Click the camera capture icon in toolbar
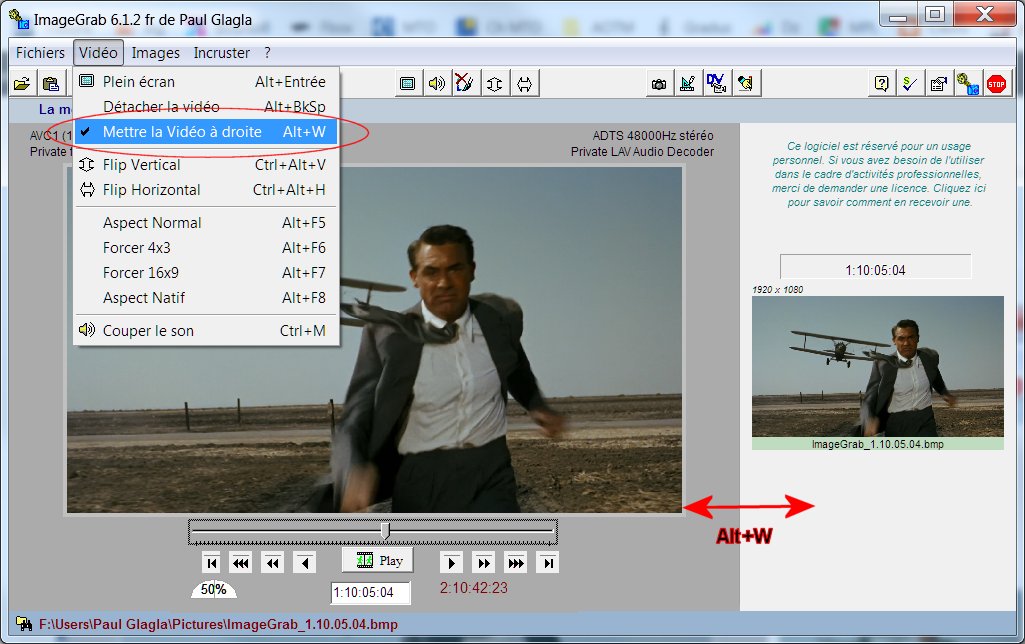Viewport: 1025px width, 644px height. tap(658, 85)
